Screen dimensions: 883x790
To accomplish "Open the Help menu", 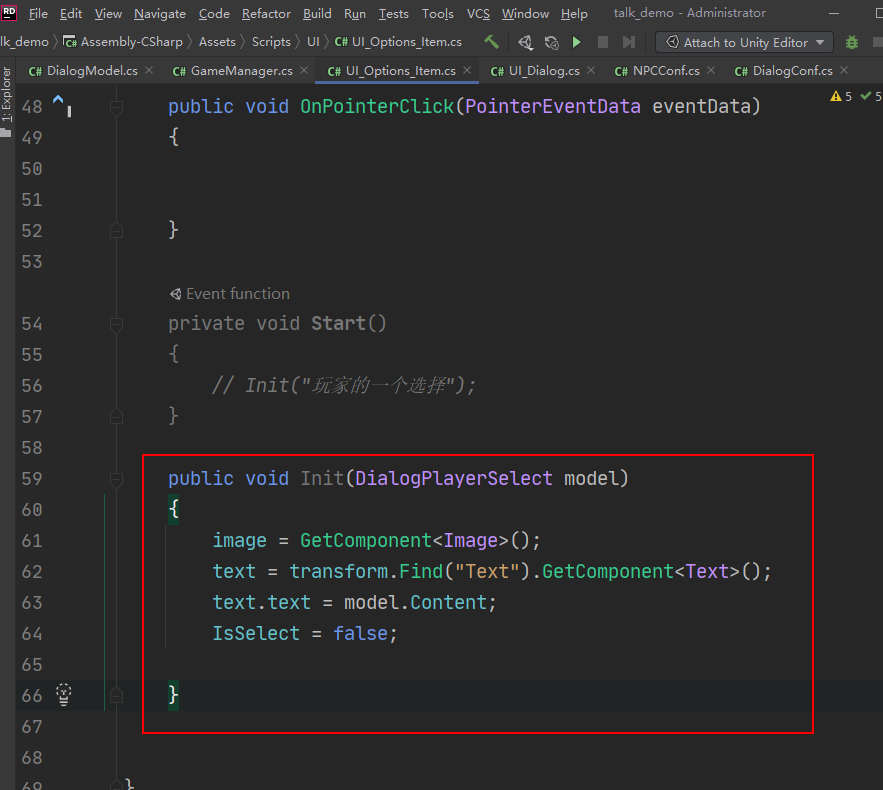I will [x=574, y=14].
